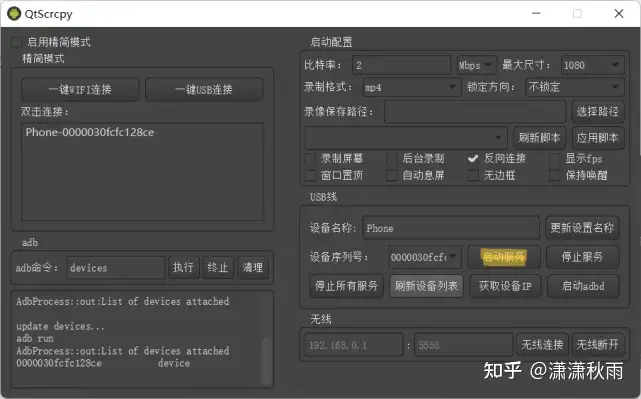Click the 停止所有服务 button
This screenshot has width=641, height=399.
346,286
